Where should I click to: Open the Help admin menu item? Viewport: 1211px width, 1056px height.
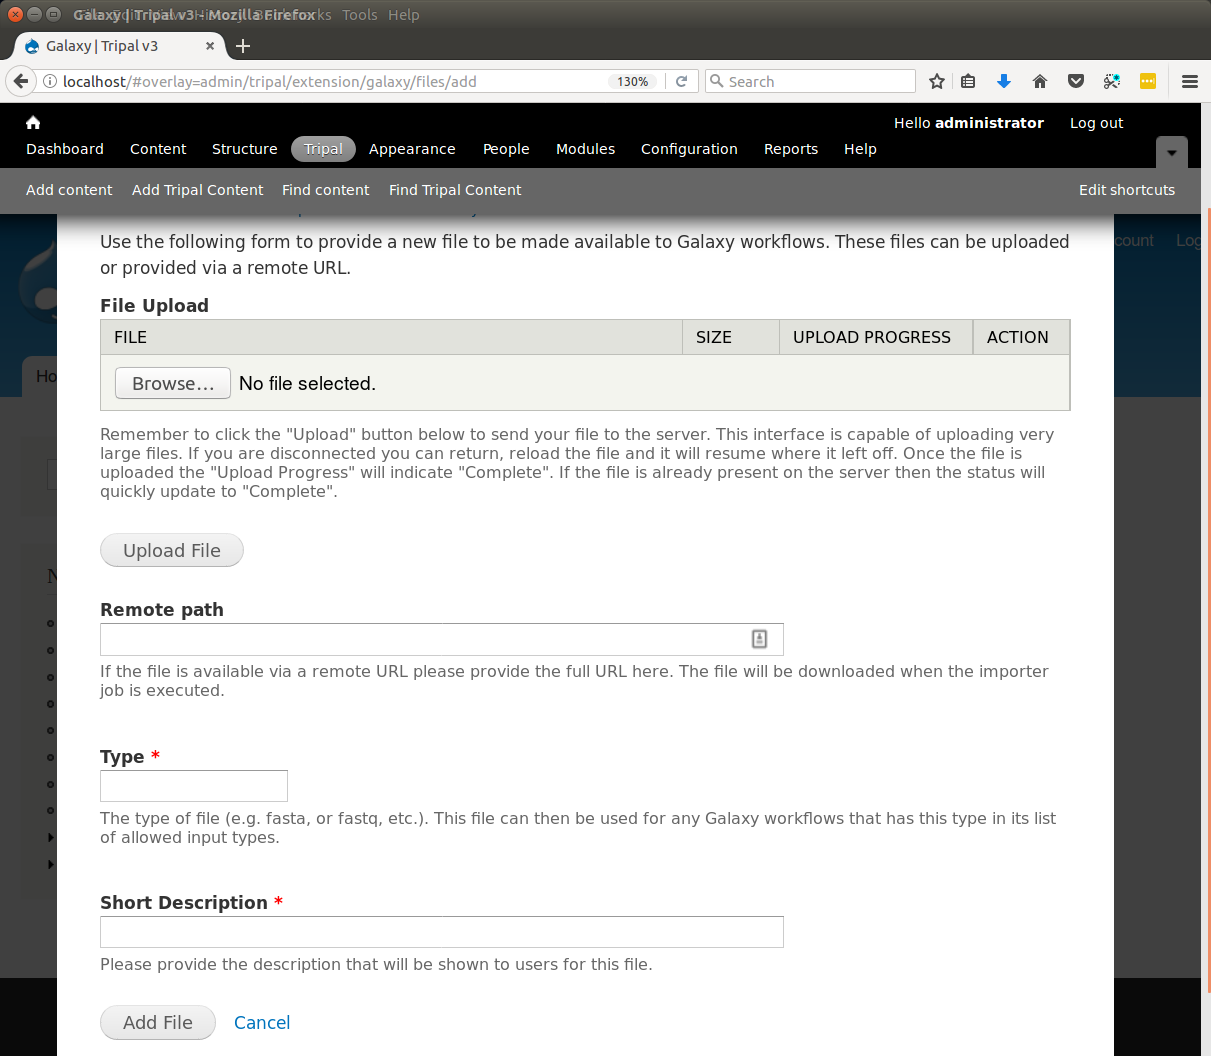[860, 149]
